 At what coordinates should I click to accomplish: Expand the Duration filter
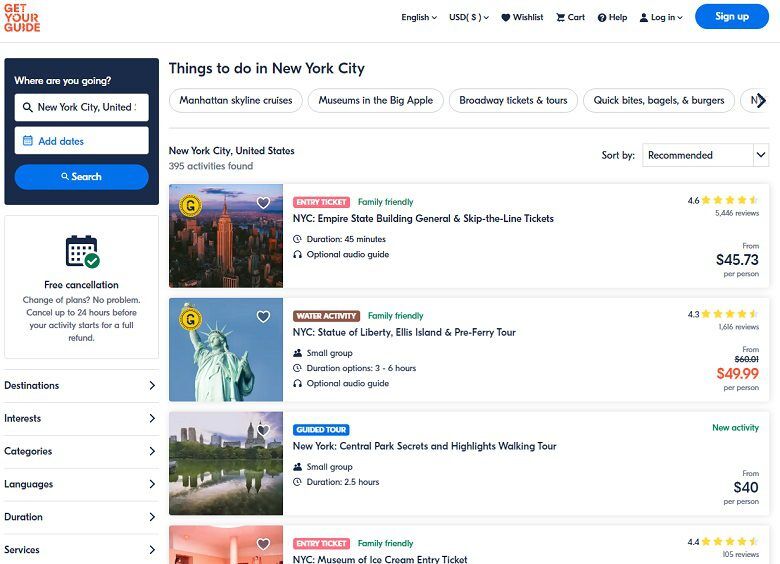(81, 517)
